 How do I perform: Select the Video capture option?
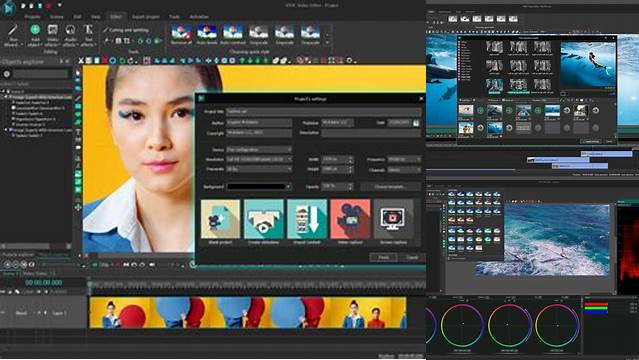click(x=350, y=221)
